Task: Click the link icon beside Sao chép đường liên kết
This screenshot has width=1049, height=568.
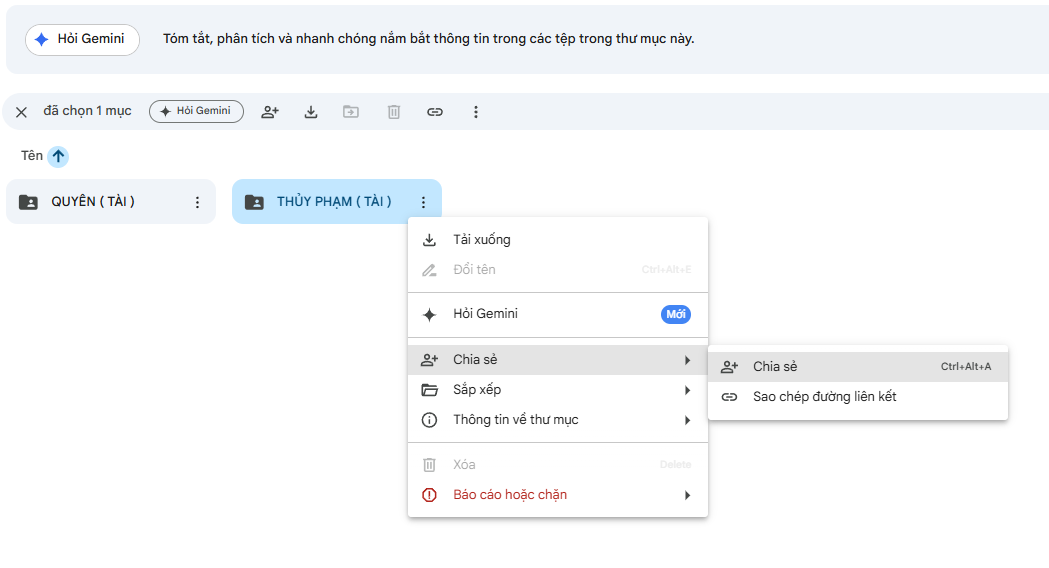Action: click(x=729, y=397)
